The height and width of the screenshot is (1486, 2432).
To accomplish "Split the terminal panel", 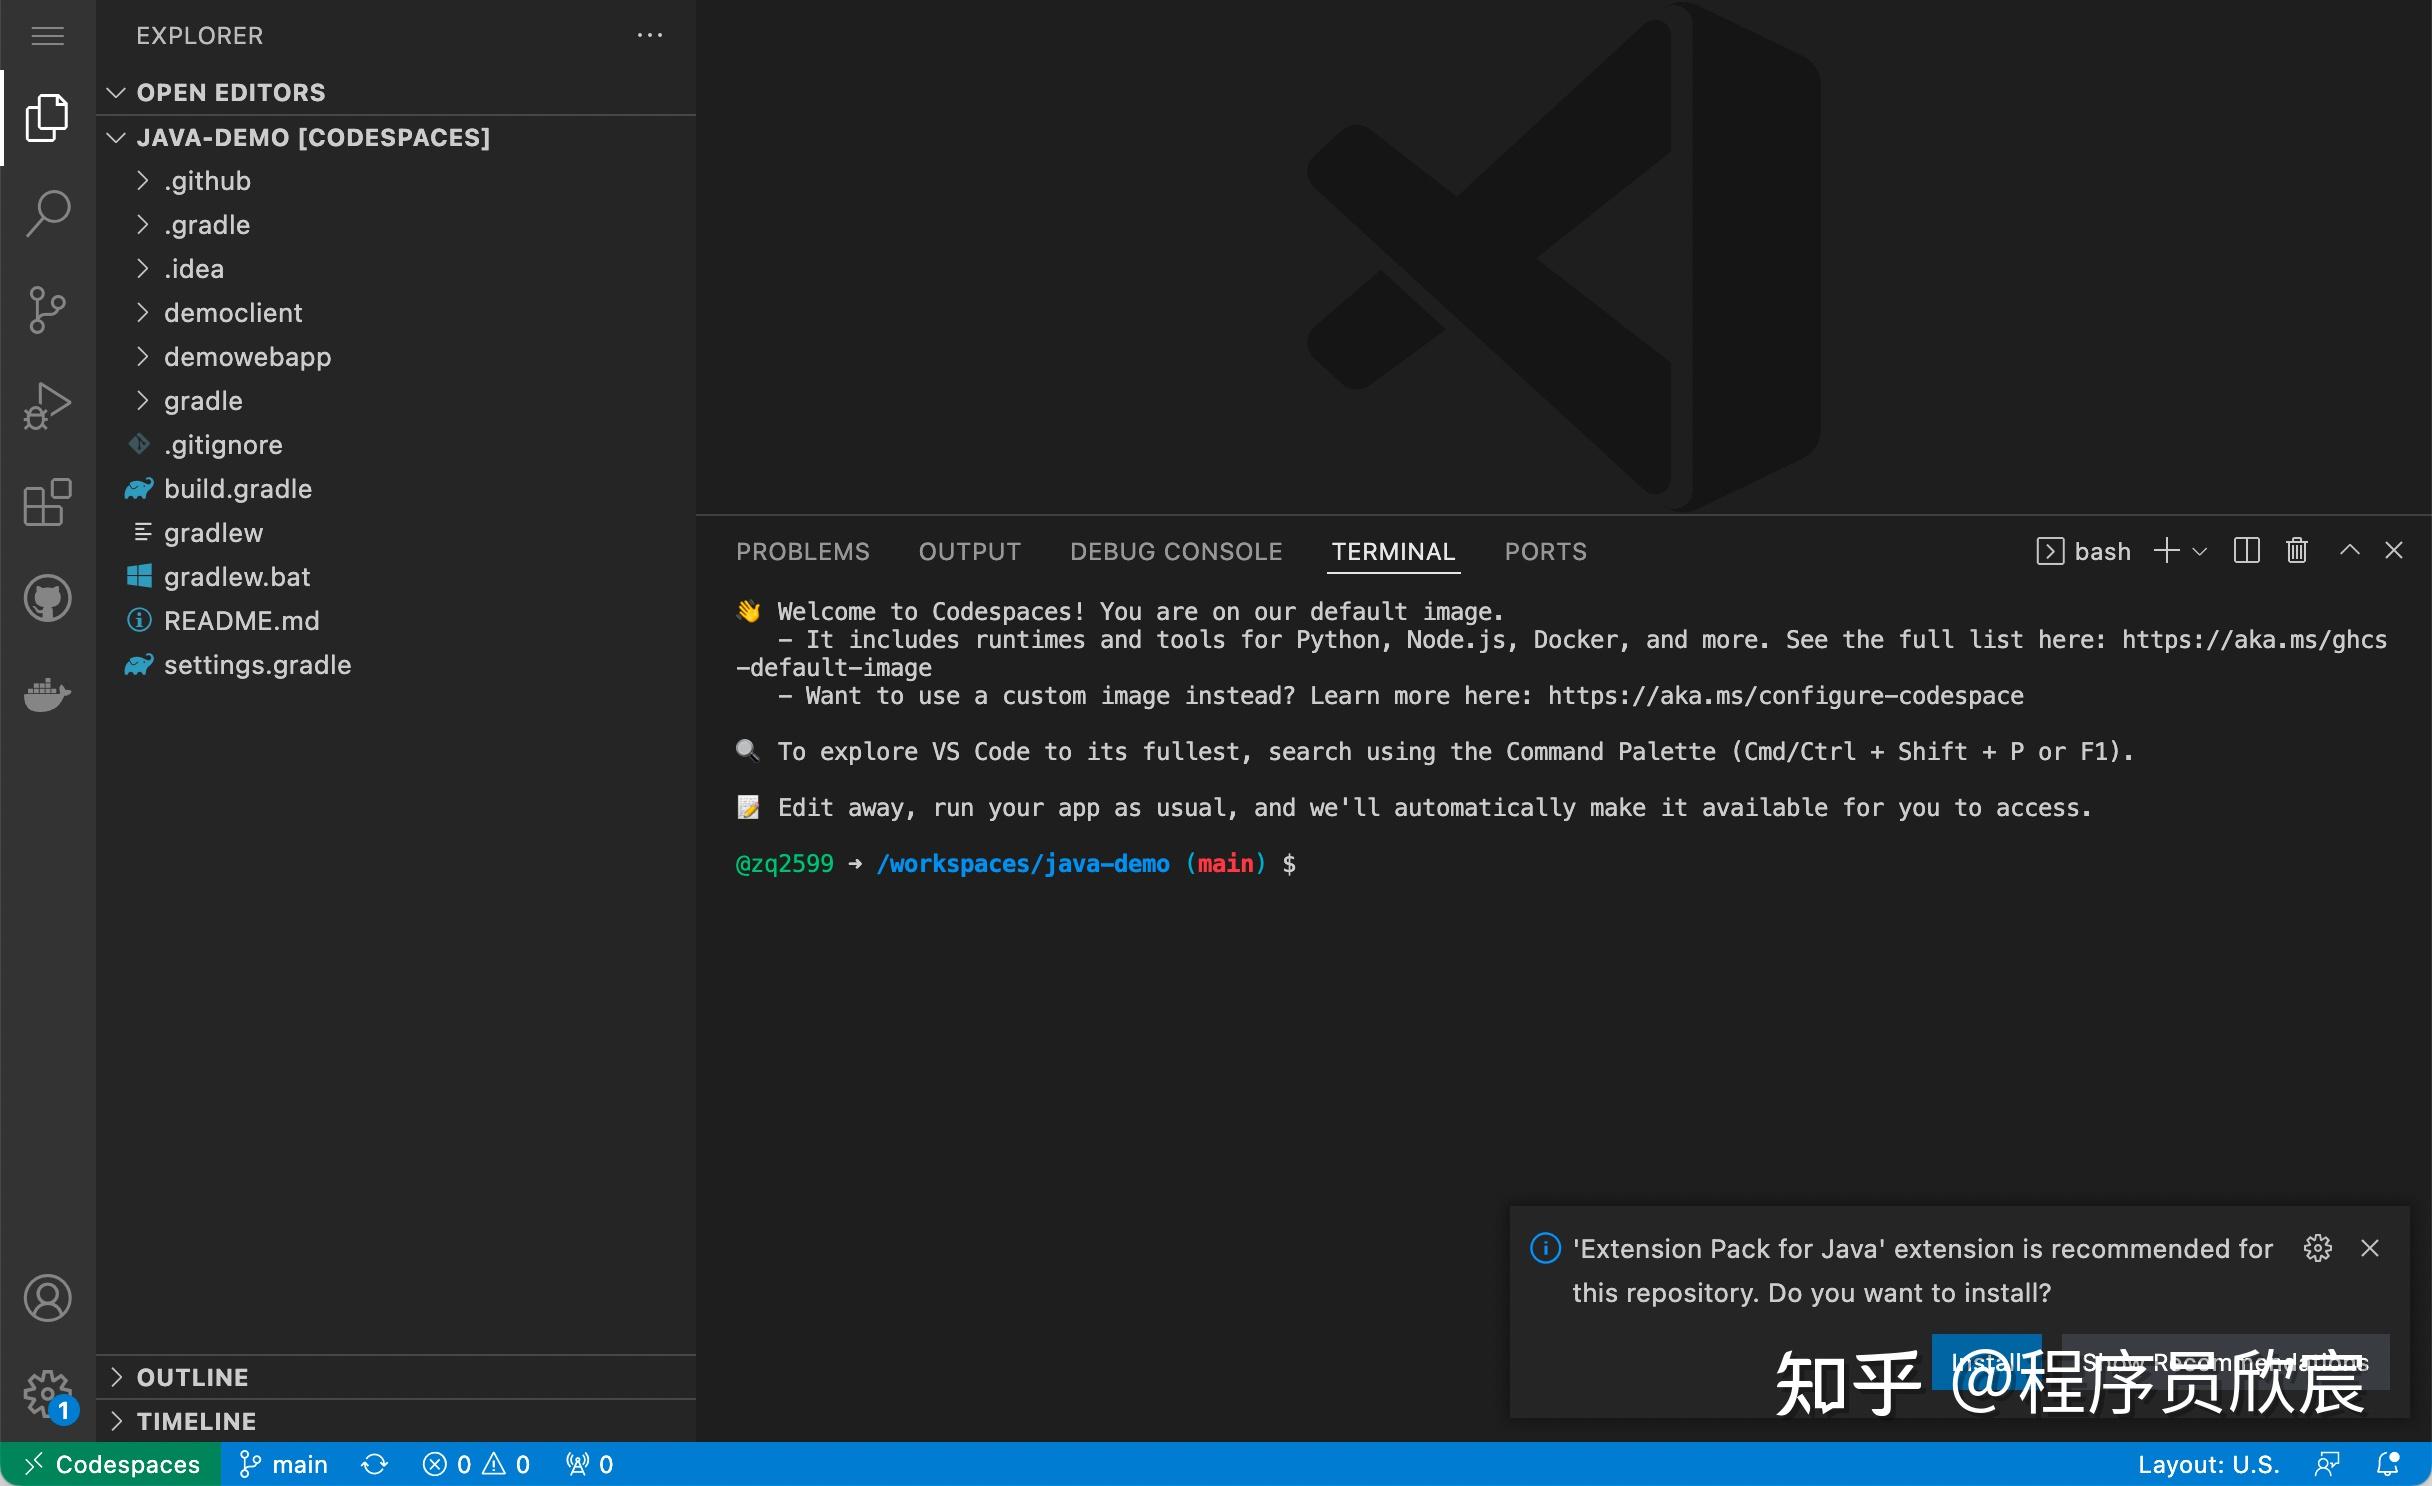I will (2246, 550).
